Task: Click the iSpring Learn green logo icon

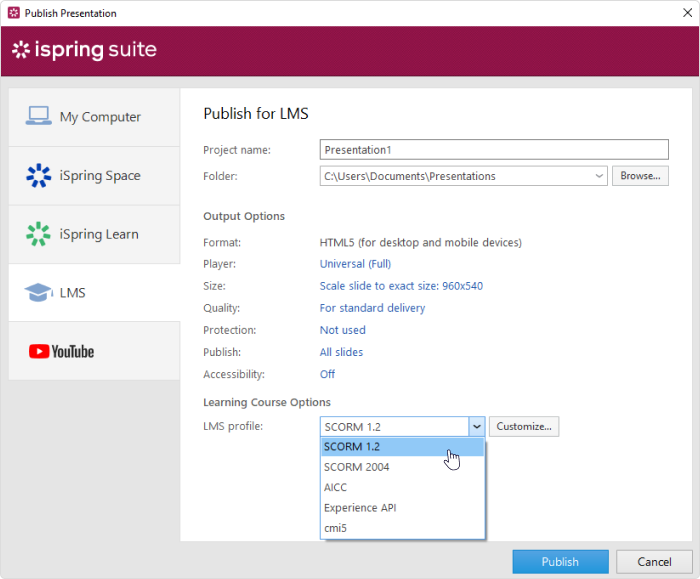Action: pyautogui.click(x=38, y=234)
